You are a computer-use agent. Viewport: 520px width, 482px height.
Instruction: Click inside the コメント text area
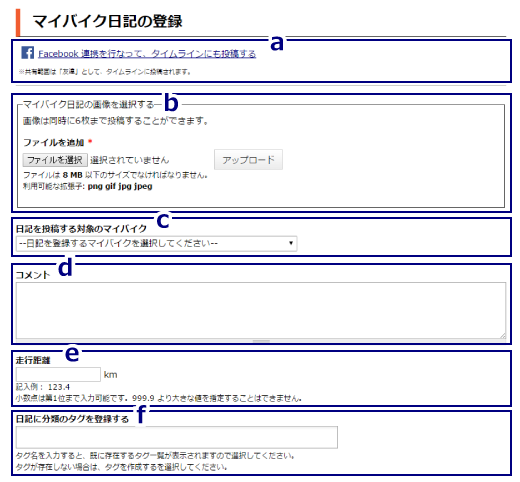261,311
